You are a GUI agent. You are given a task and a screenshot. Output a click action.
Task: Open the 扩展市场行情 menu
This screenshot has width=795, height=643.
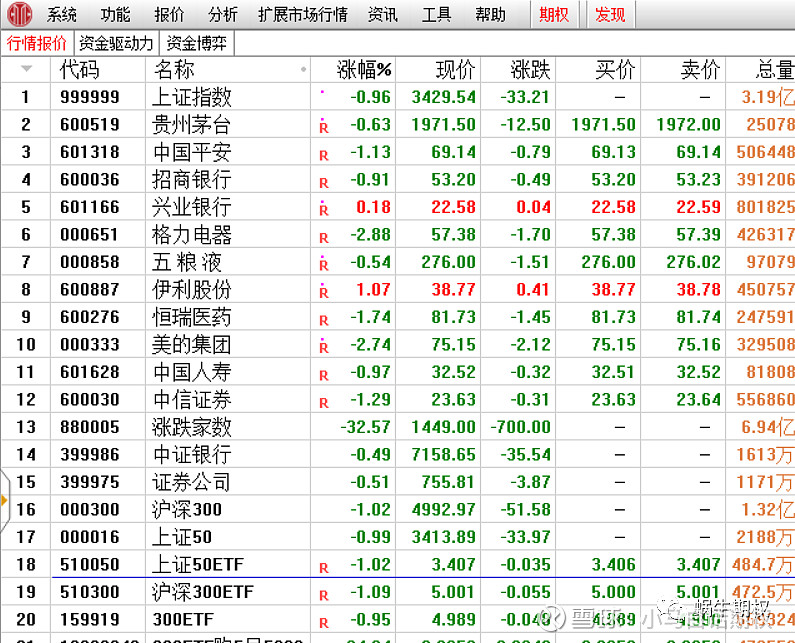tap(303, 15)
